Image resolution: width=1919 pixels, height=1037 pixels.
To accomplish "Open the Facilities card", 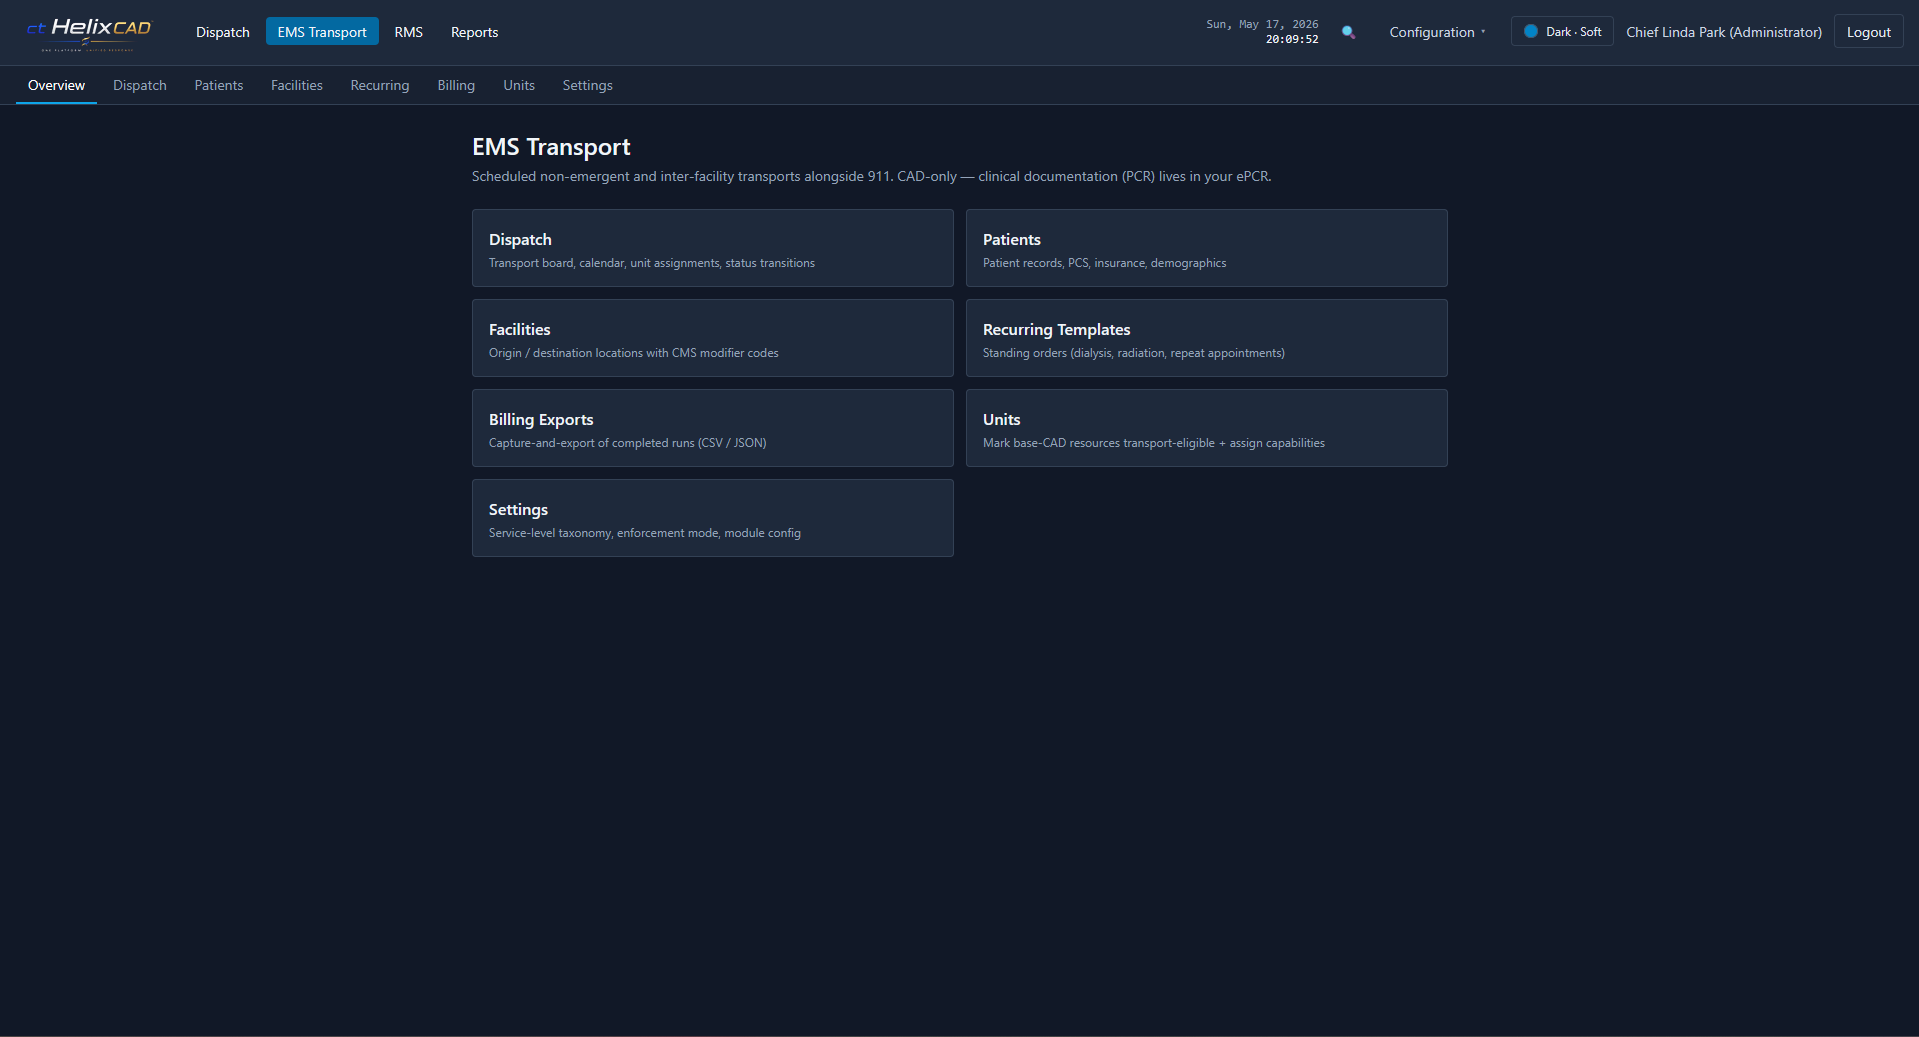I will pyautogui.click(x=713, y=338).
